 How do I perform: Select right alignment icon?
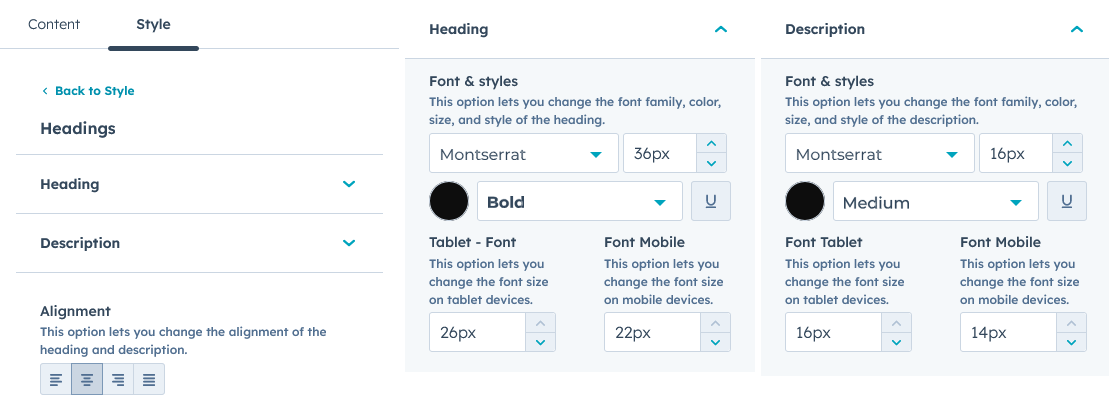pyautogui.click(x=118, y=380)
